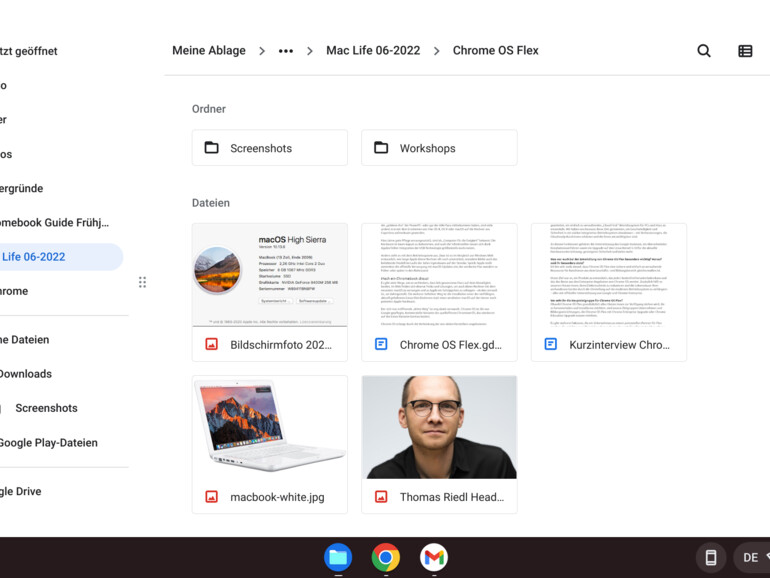The image size is (770, 578).
Task: Select Meine Dateien in sidebar
Action: pos(25,340)
